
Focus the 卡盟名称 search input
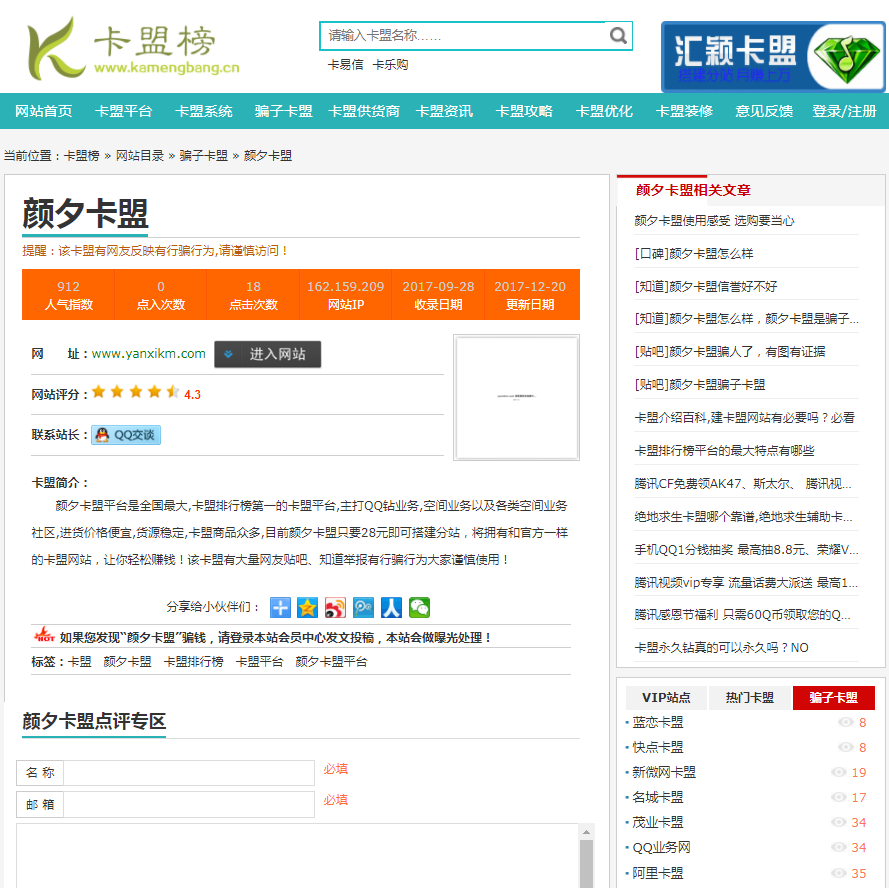464,36
